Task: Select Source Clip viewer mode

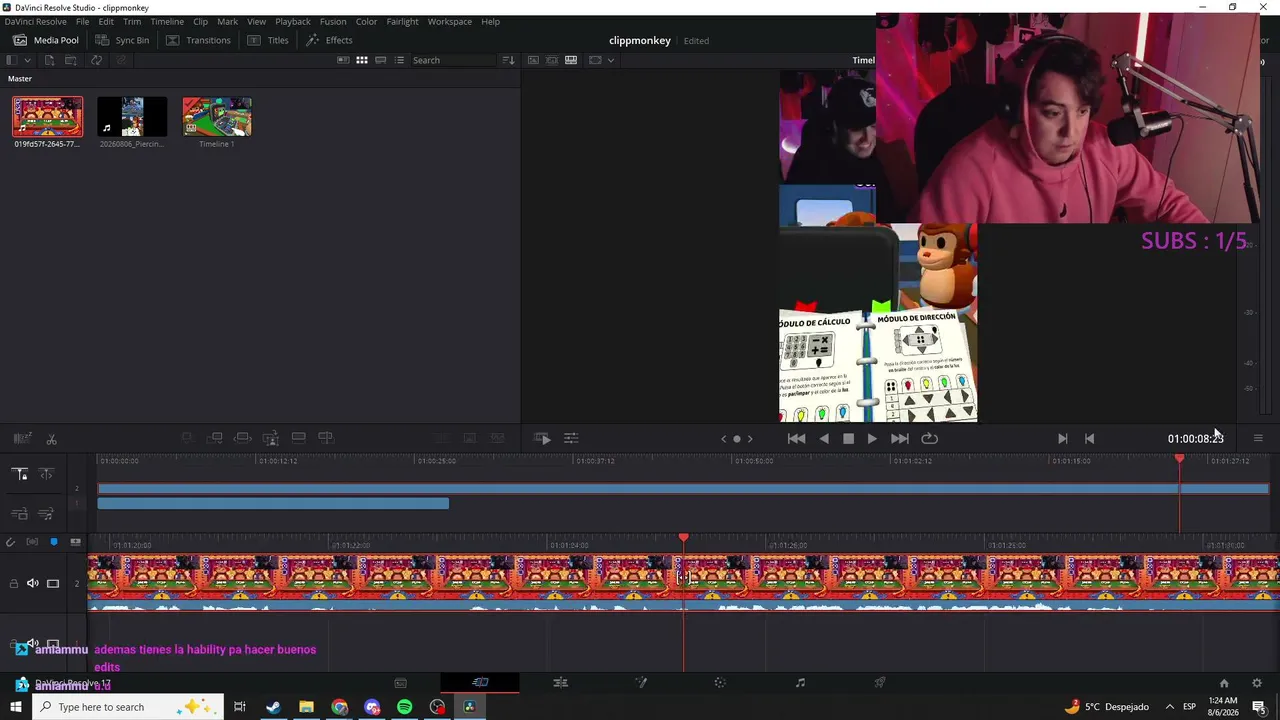Action: tap(533, 60)
